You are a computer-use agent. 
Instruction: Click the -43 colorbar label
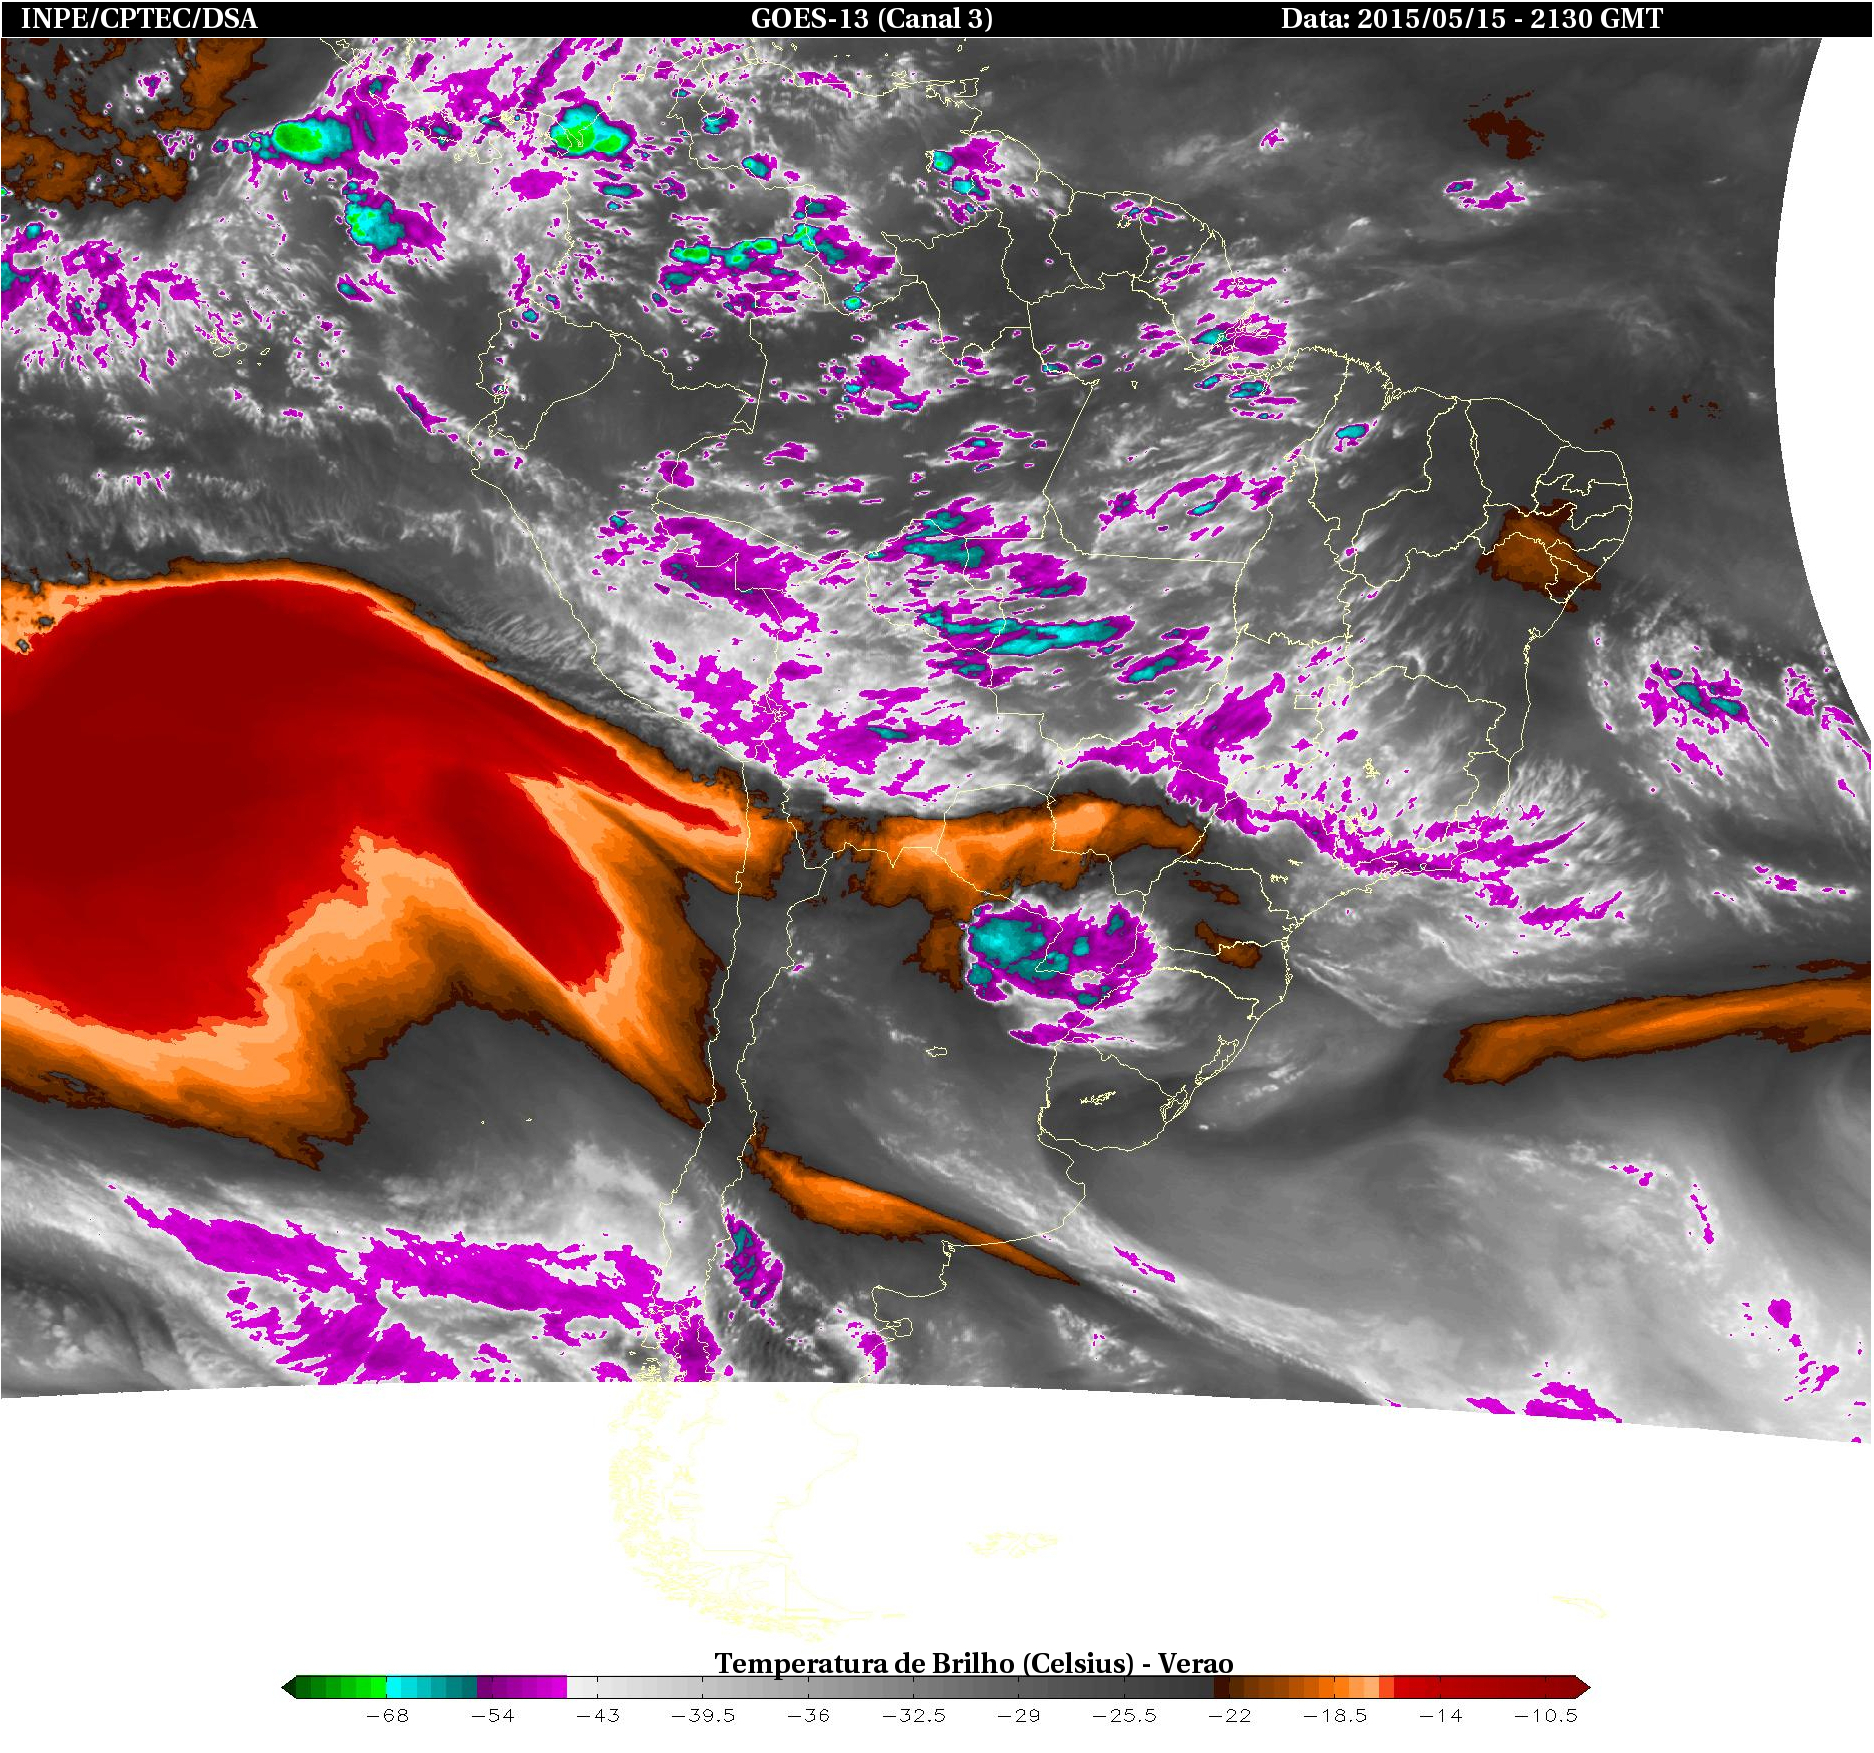pos(598,1716)
